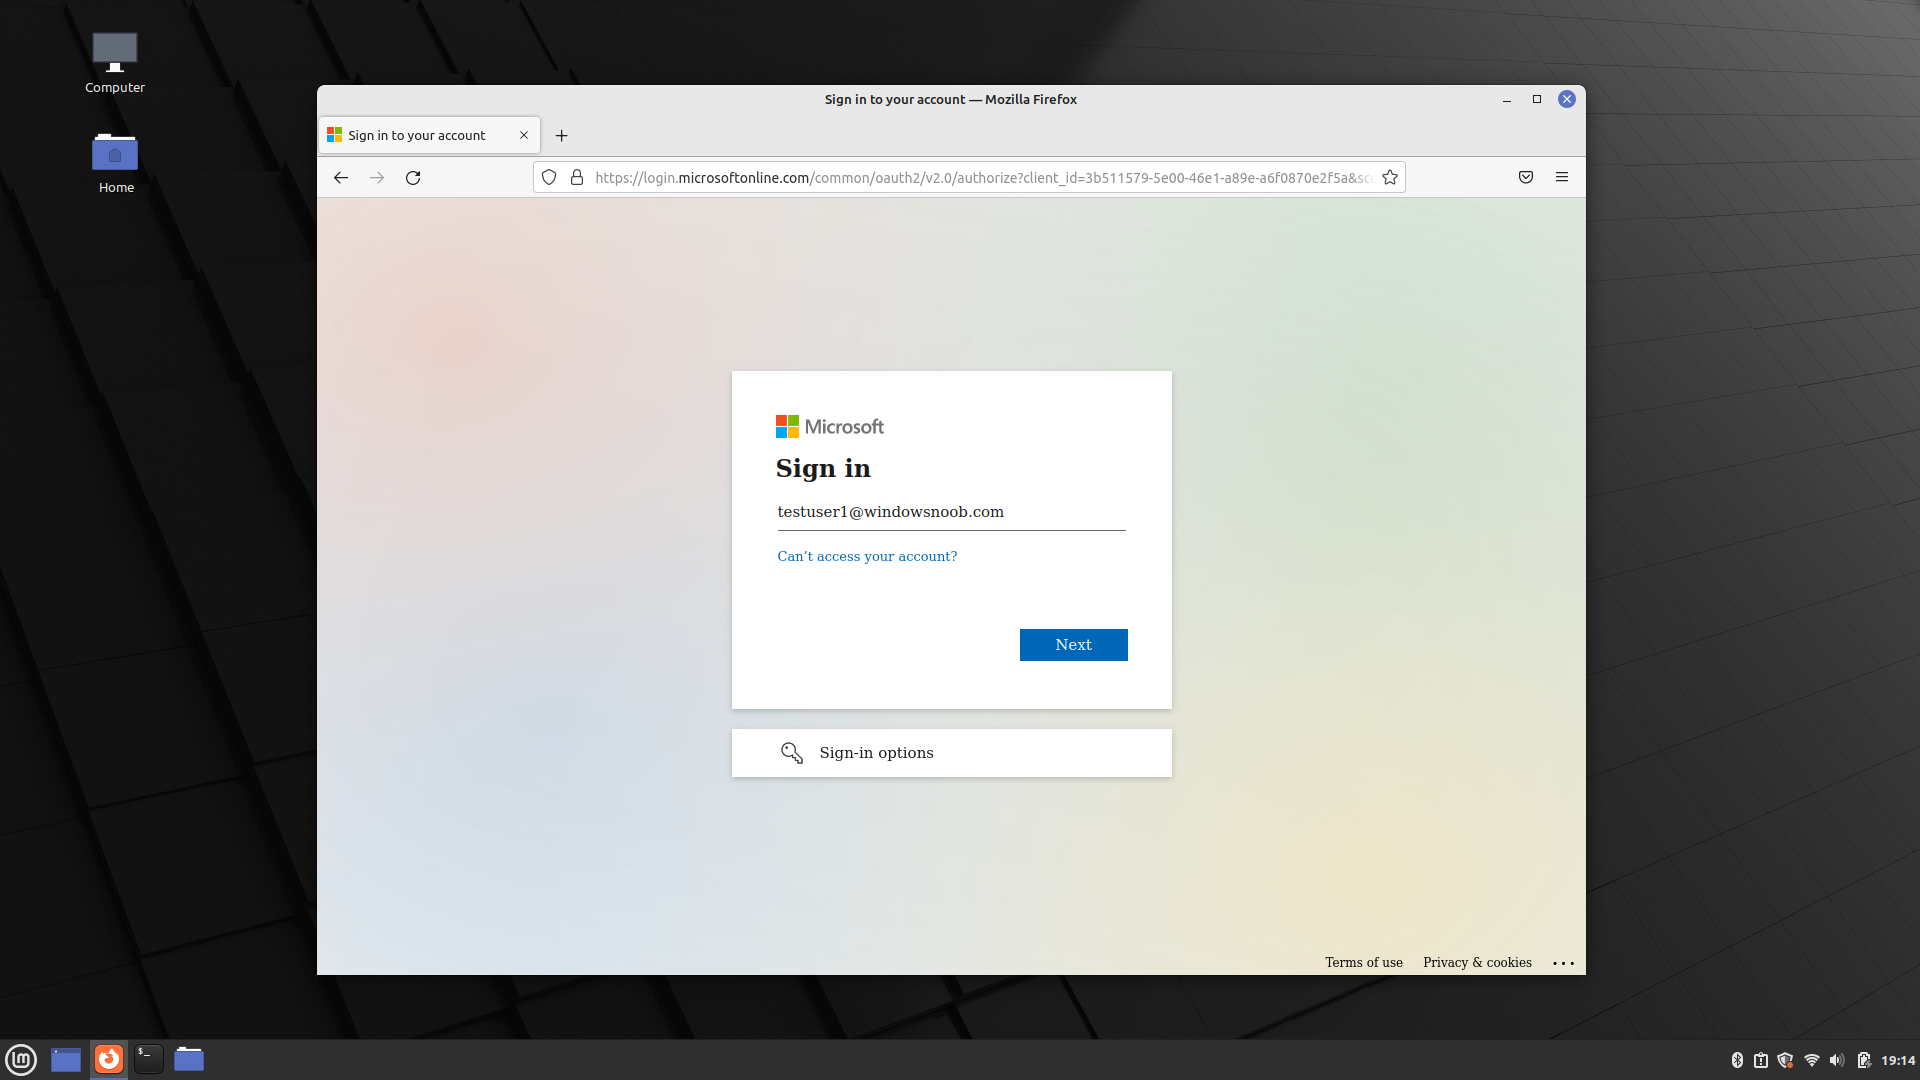Go back with the Firefox back arrow
Image resolution: width=1920 pixels, height=1080 pixels.
[x=341, y=178]
